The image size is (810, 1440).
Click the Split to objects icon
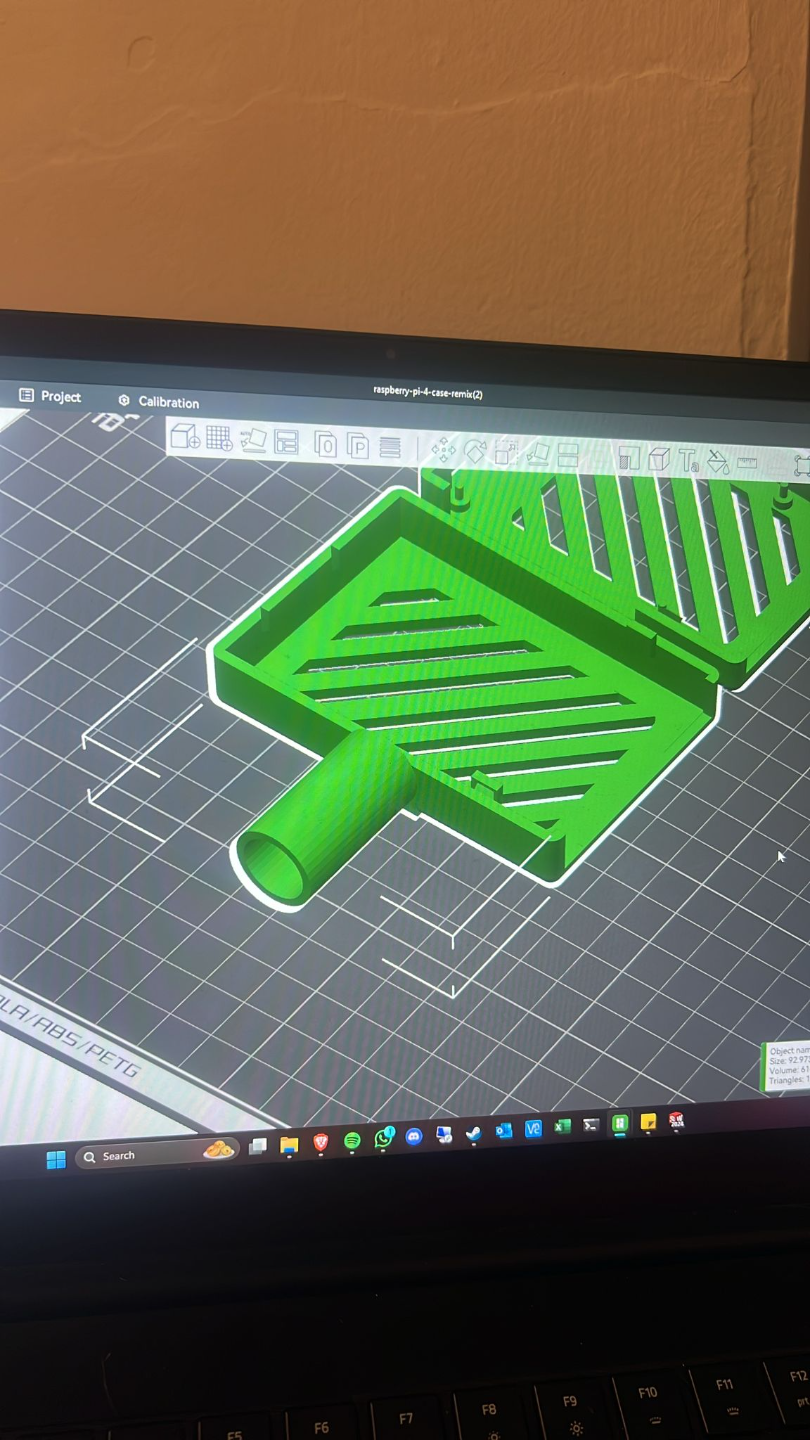(x=325, y=444)
